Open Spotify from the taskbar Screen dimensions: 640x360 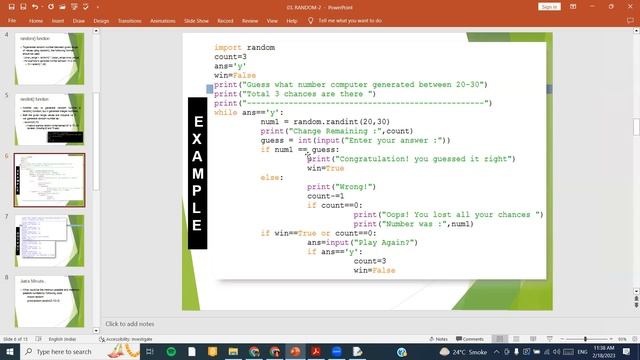171,351
